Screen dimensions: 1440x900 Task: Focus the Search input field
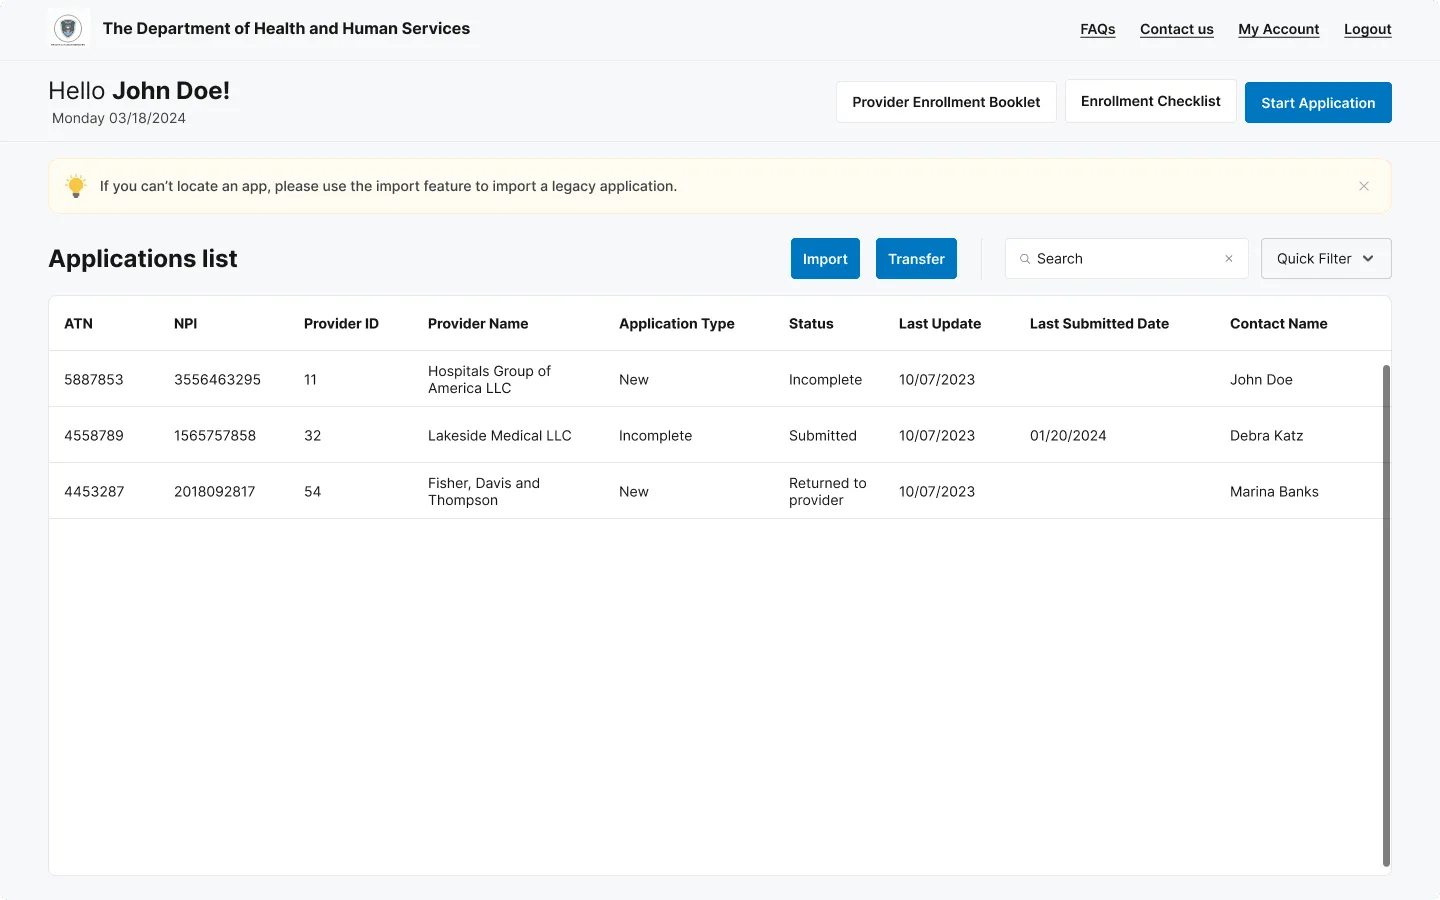(x=1127, y=259)
